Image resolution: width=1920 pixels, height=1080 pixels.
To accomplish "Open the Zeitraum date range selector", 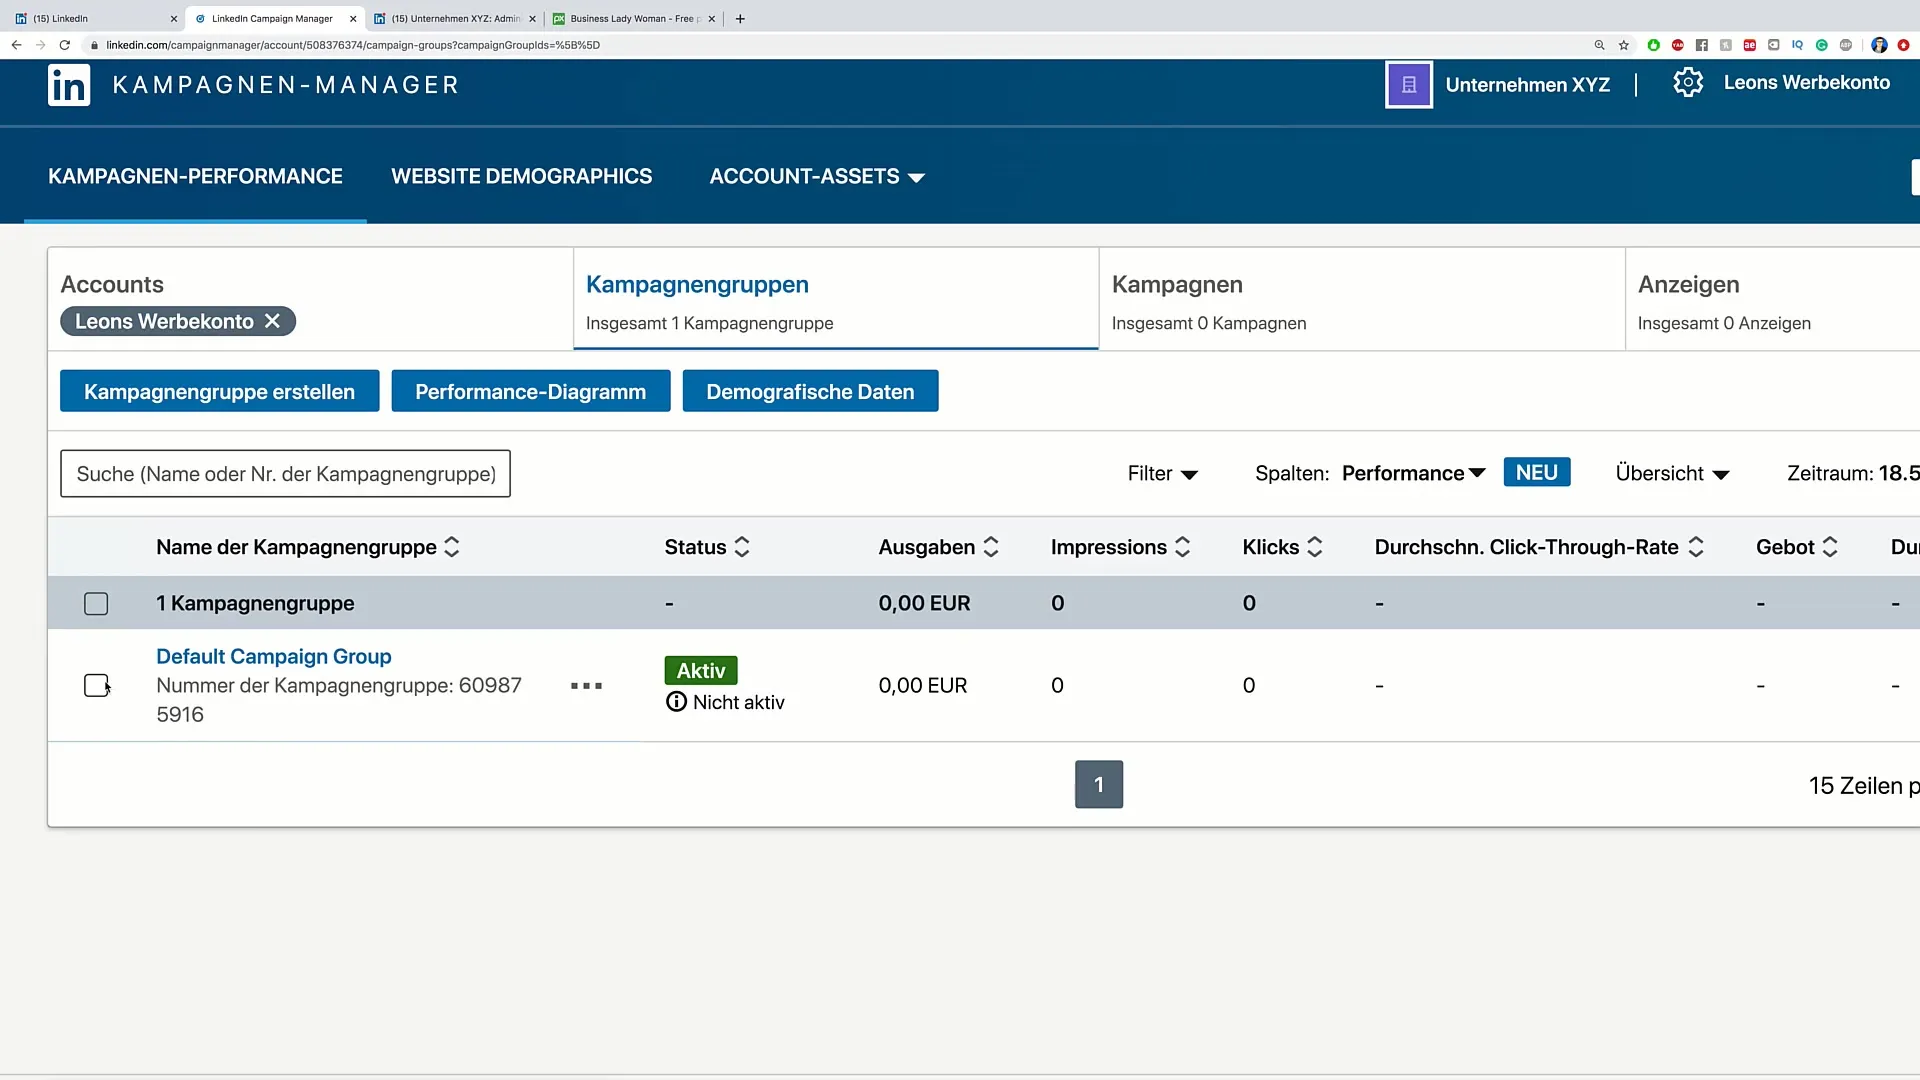I will click(x=1853, y=474).
